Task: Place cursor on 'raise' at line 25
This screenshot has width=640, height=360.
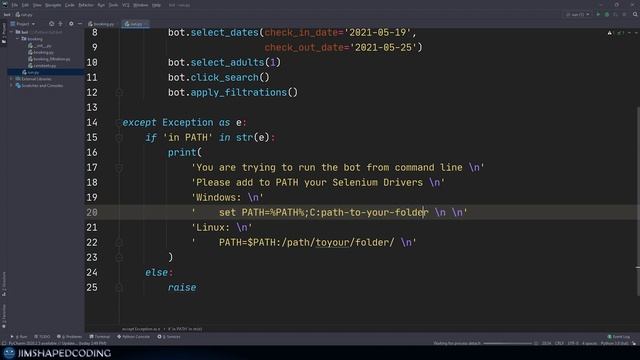Action: [x=182, y=288]
